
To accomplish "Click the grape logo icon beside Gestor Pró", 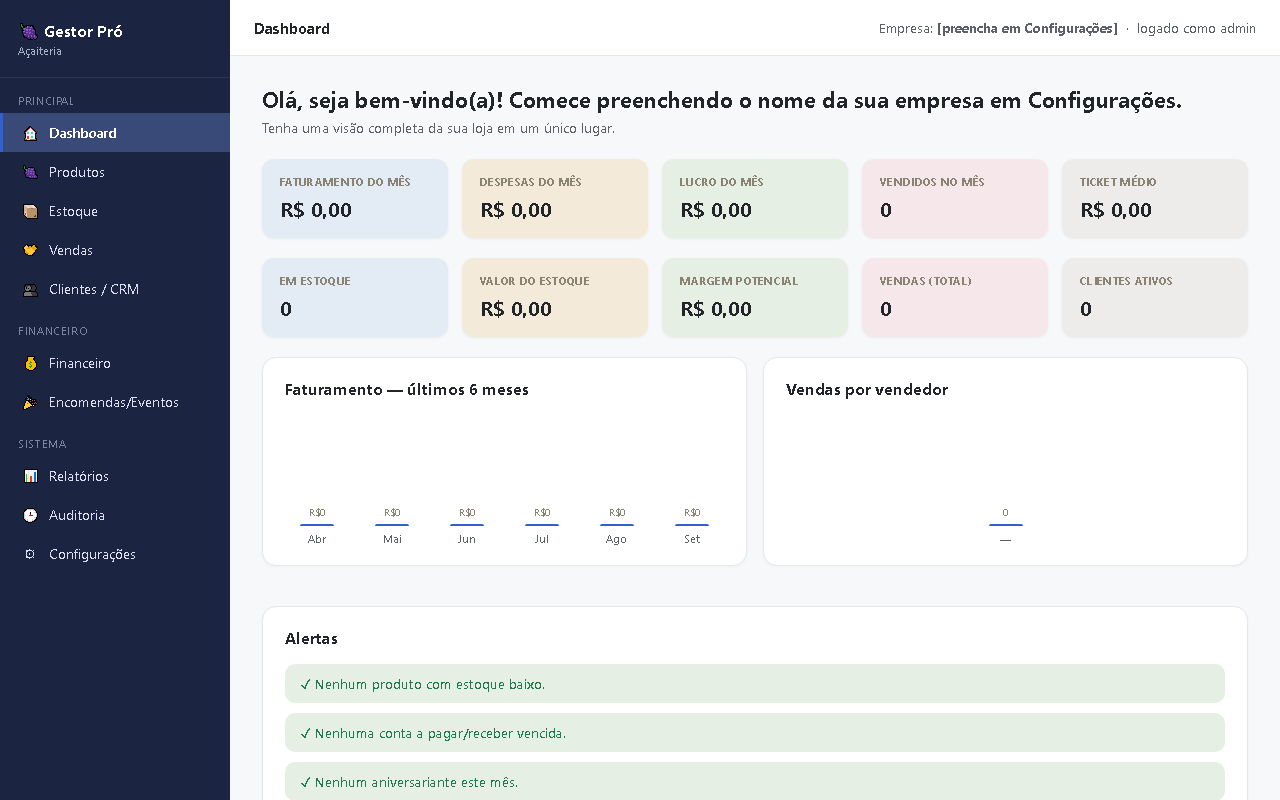I will point(28,32).
